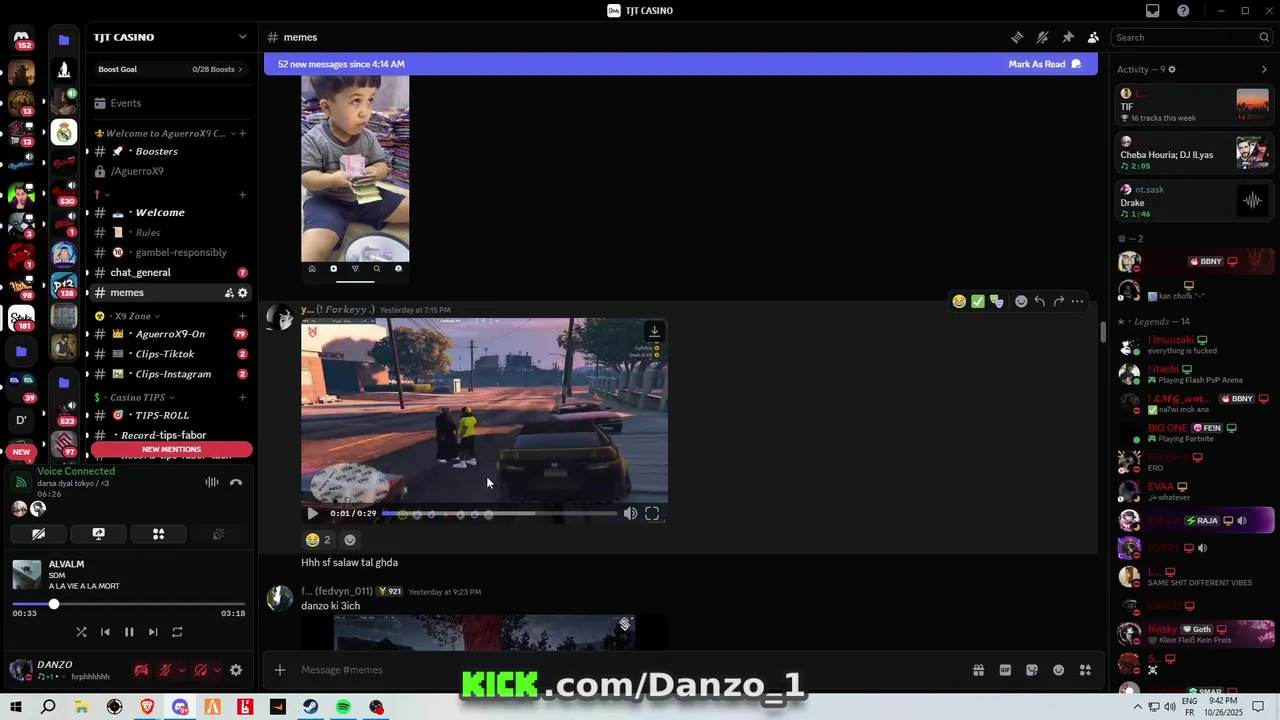Toggle the joy reaction with count 2
The height and width of the screenshot is (720, 1280).
click(x=318, y=540)
